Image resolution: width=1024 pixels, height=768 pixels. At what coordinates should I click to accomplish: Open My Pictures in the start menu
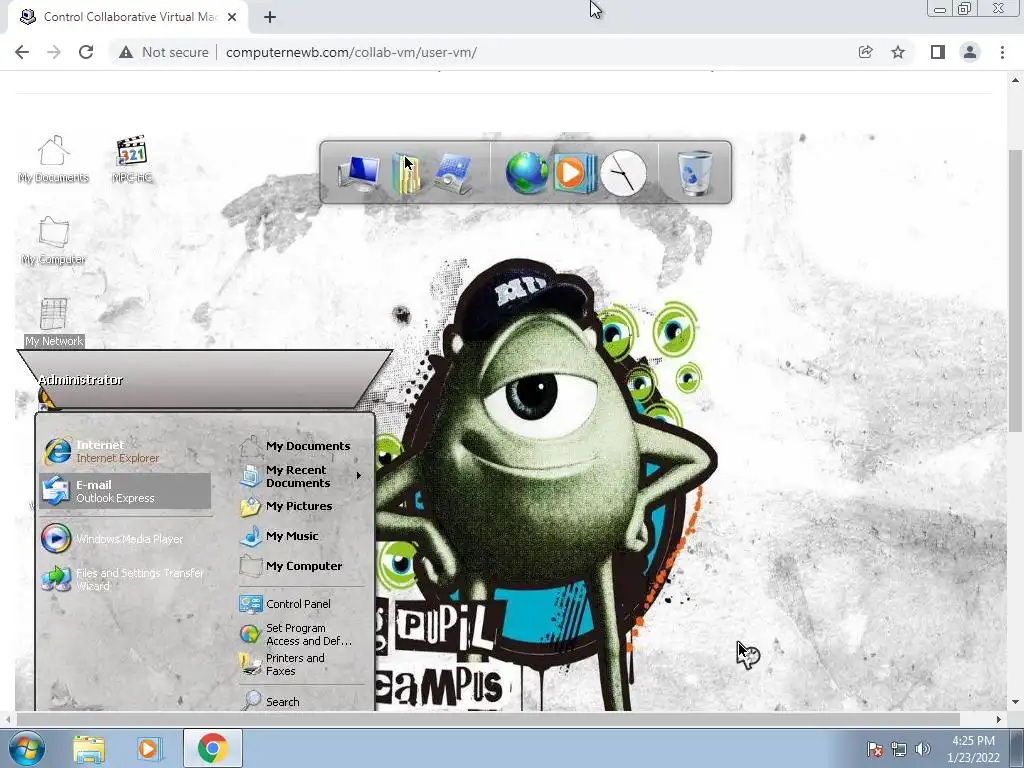[287, 506]
